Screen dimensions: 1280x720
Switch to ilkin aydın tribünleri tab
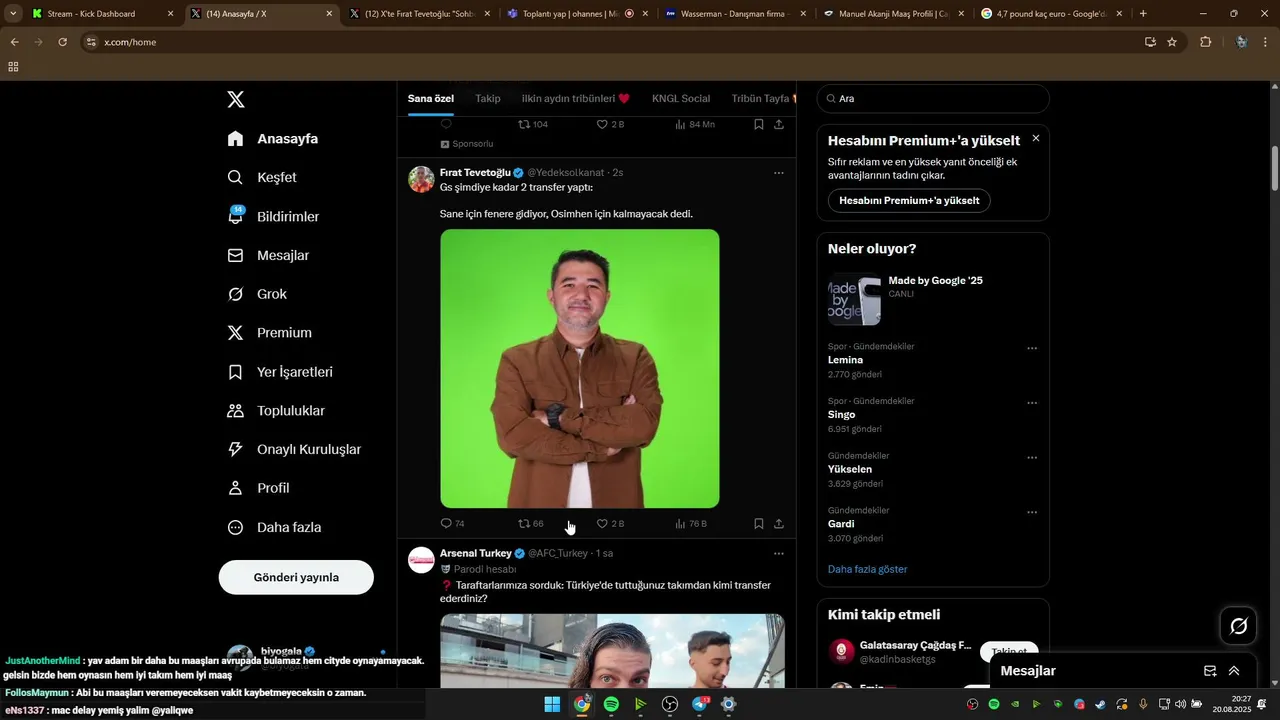576,98
